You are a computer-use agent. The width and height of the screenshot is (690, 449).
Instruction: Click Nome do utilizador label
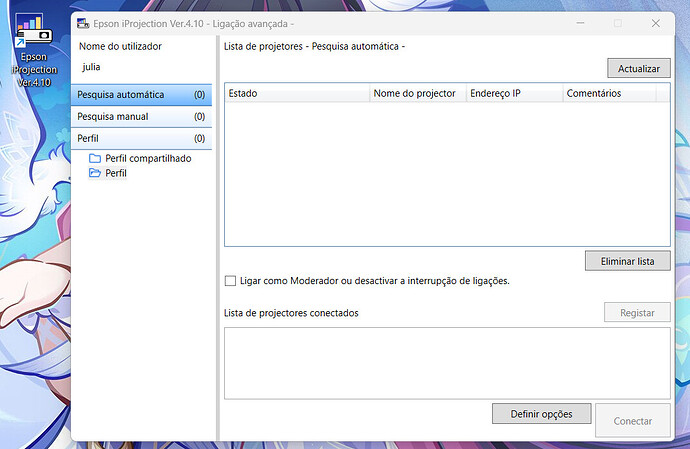pyautogui.click(x=120, y=46)
